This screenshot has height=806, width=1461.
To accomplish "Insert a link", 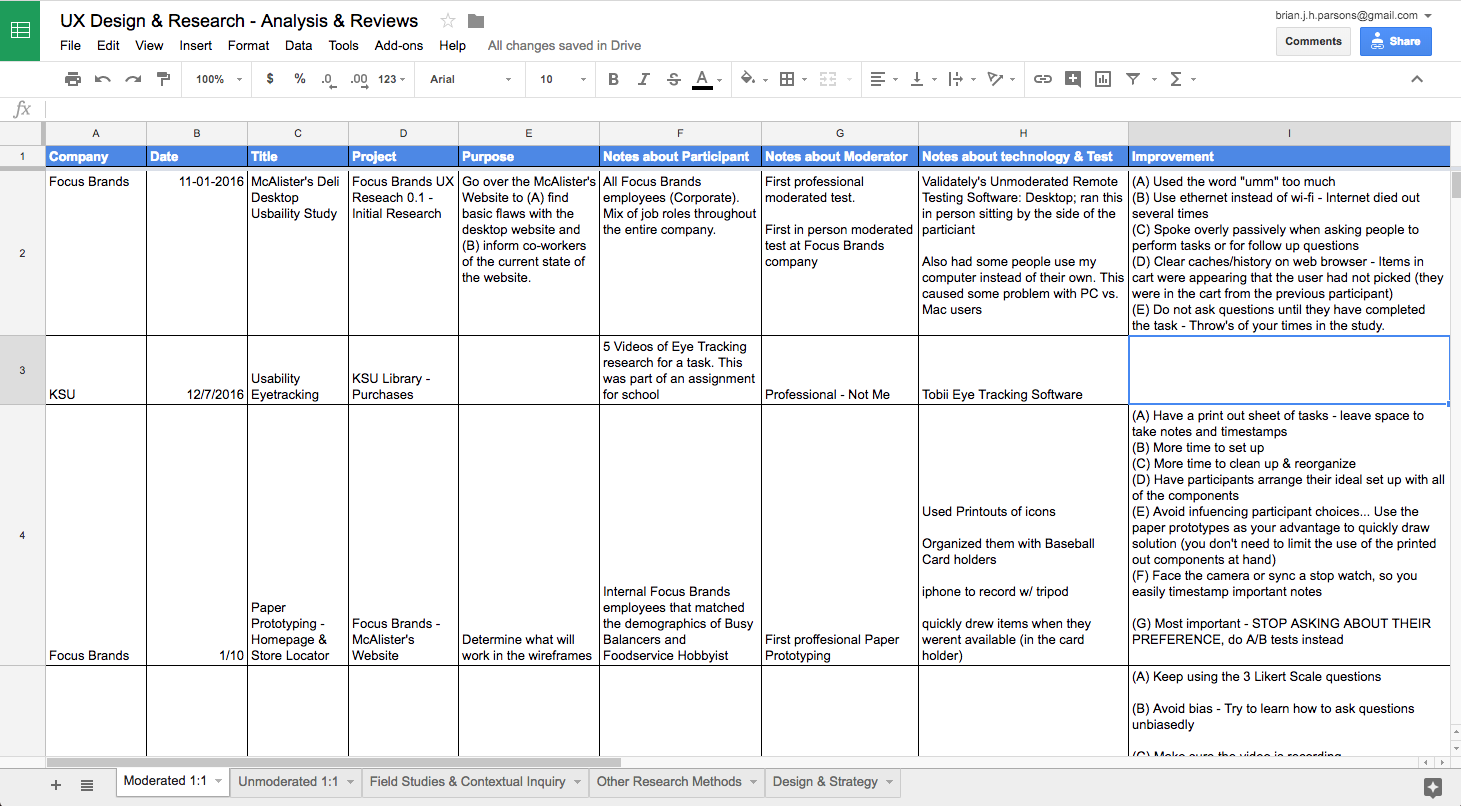I will point(1043,79).
